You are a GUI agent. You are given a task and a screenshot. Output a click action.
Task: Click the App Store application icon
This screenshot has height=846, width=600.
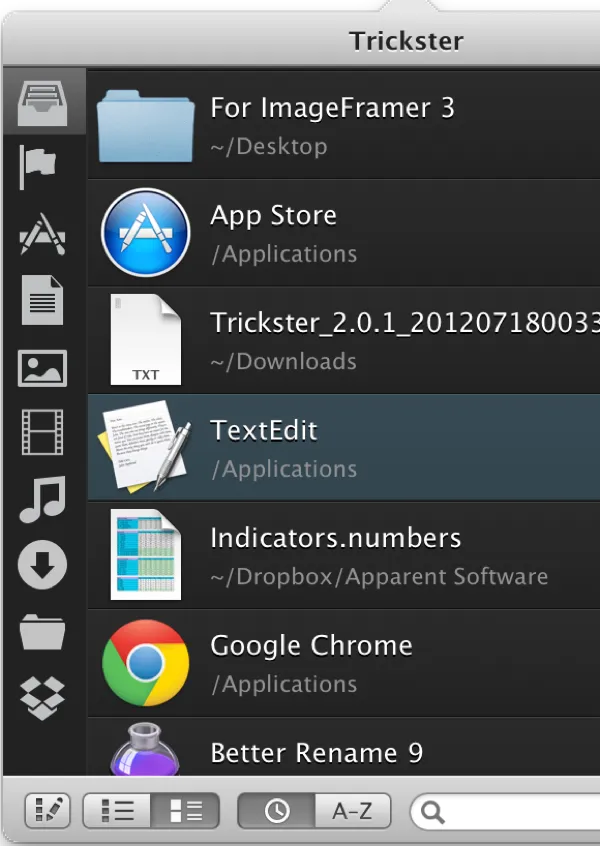coord(146,233)
